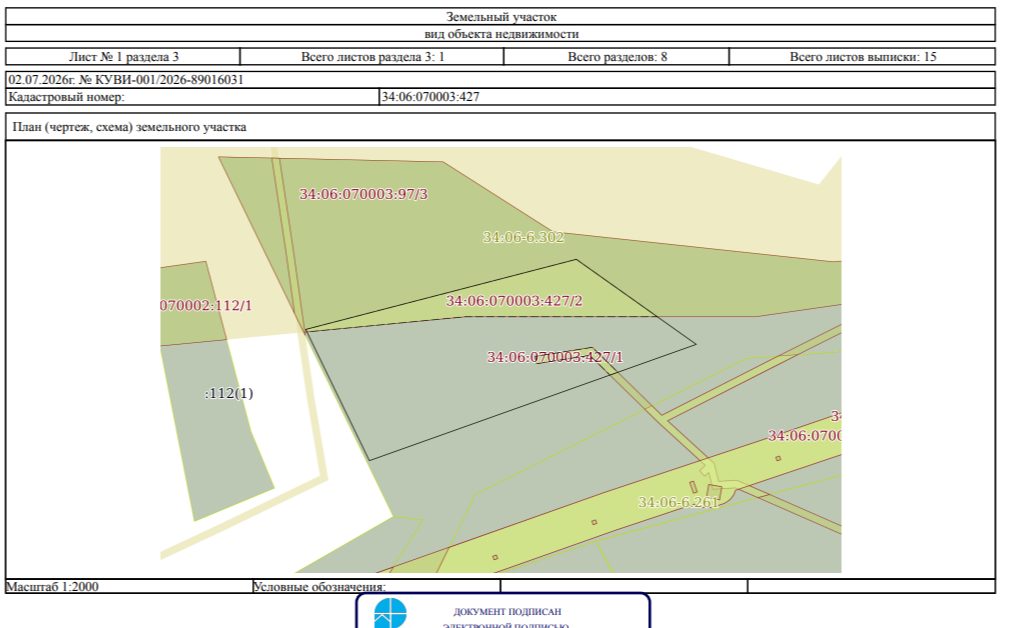Click the Всего разделов: 8 cell
The height and width of the screenshot is (628, 1019).
click(617, 57)
